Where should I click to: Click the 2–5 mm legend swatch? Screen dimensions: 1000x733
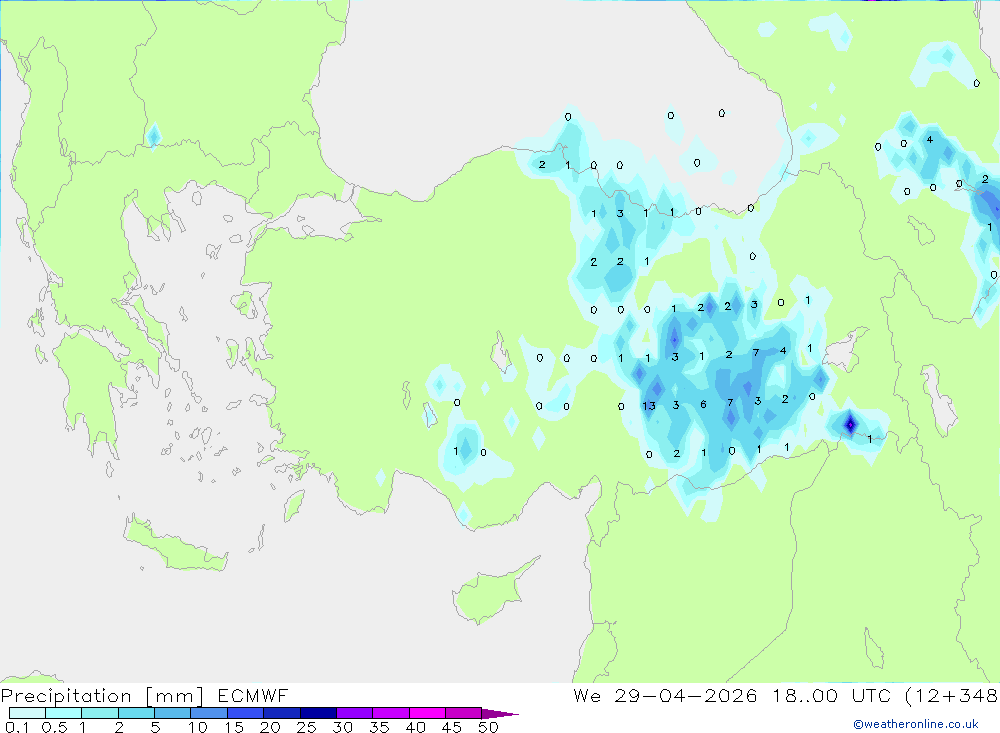[136, 713]
